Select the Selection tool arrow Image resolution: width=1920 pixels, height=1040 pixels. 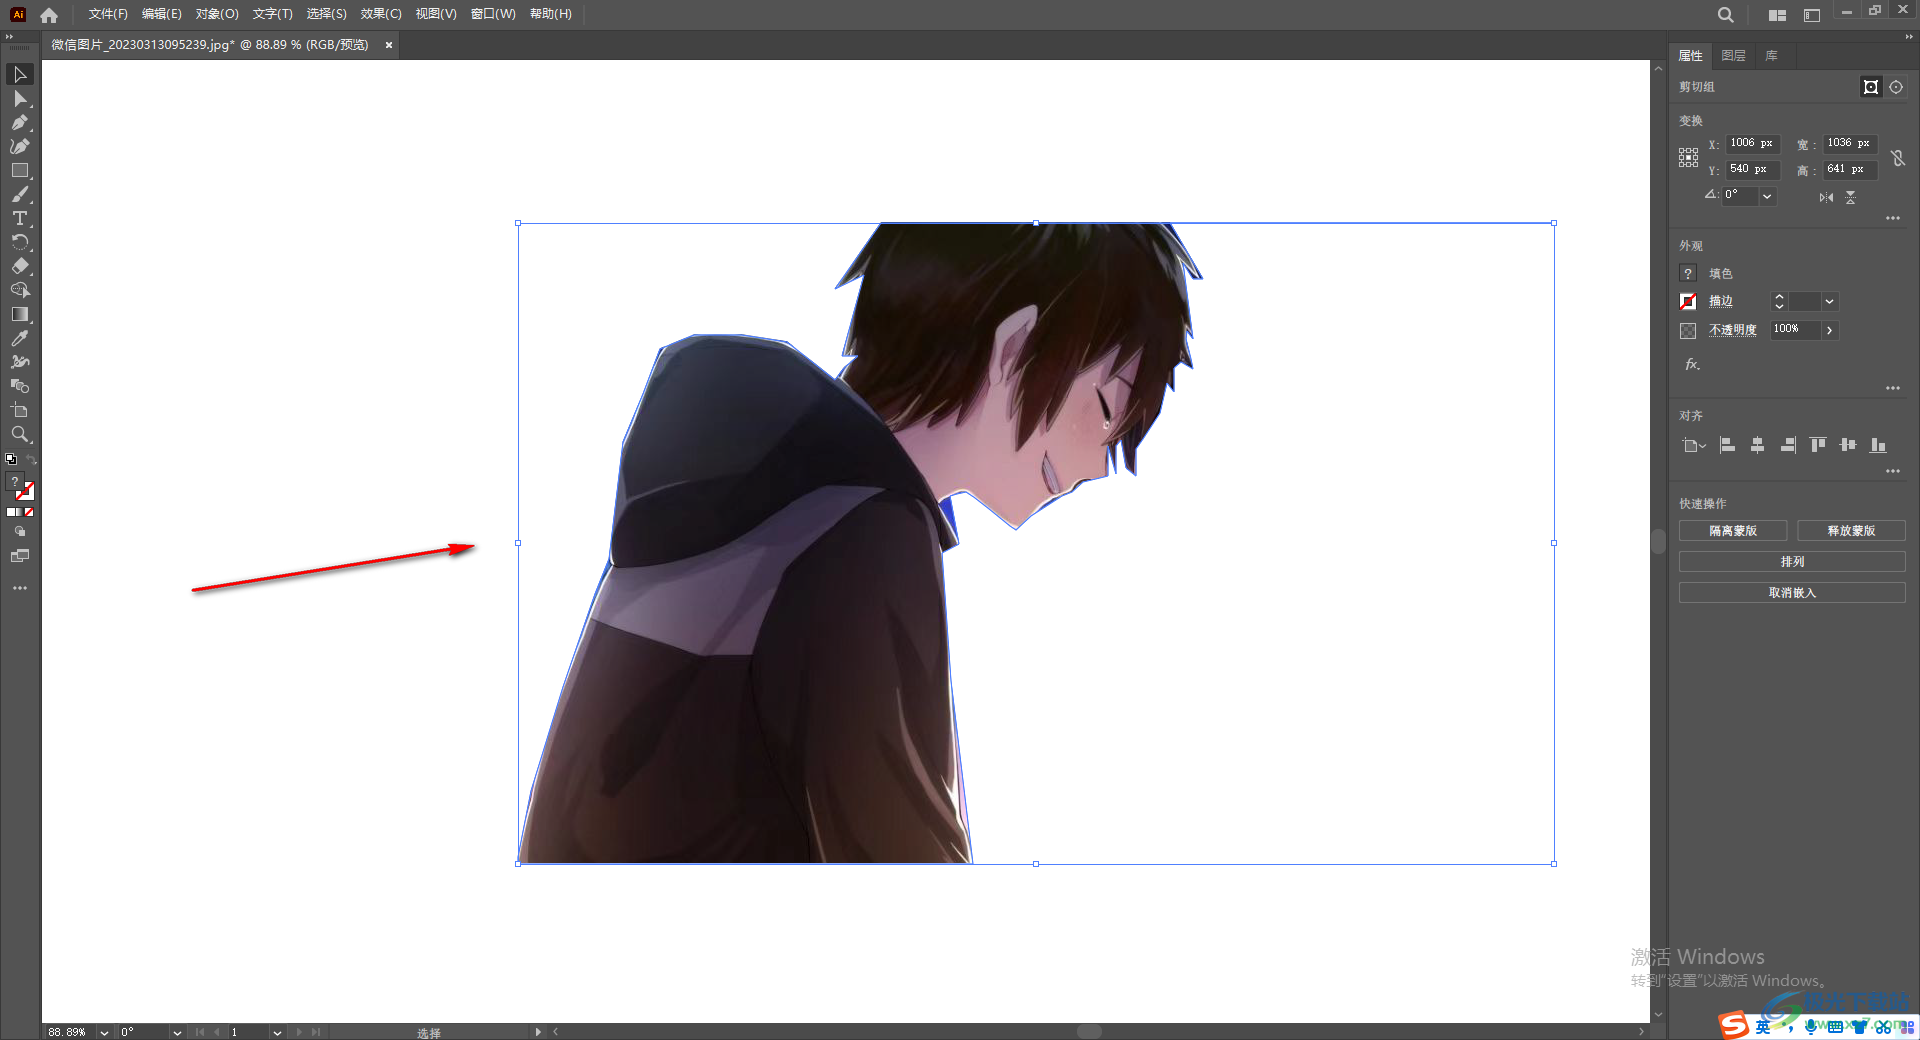coord(19,75)
